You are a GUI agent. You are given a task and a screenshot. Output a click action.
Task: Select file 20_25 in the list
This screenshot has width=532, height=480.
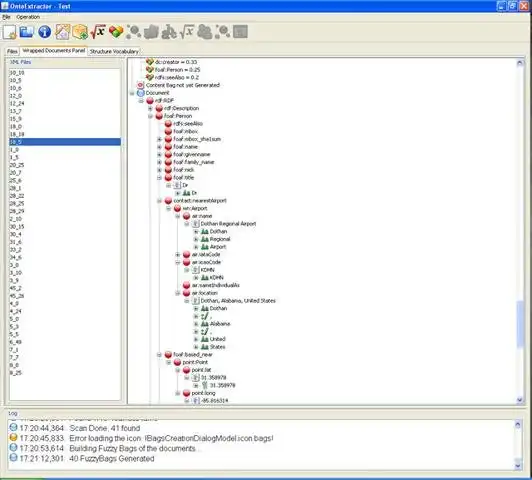[65, 165]
